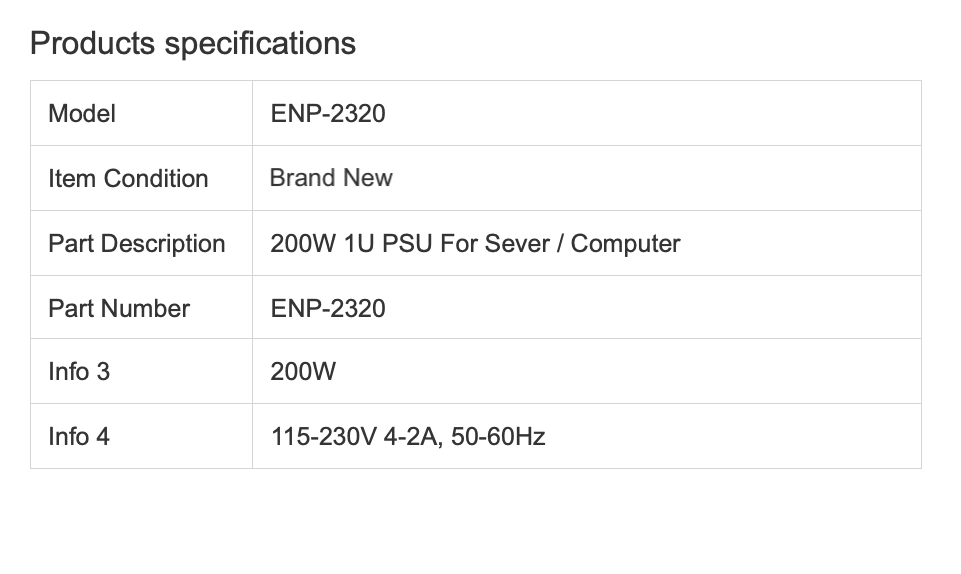Click the ENP-2320 part number value
Viewport: 961px width, 574px height.
pyautogui.click(x=328, y=309)
